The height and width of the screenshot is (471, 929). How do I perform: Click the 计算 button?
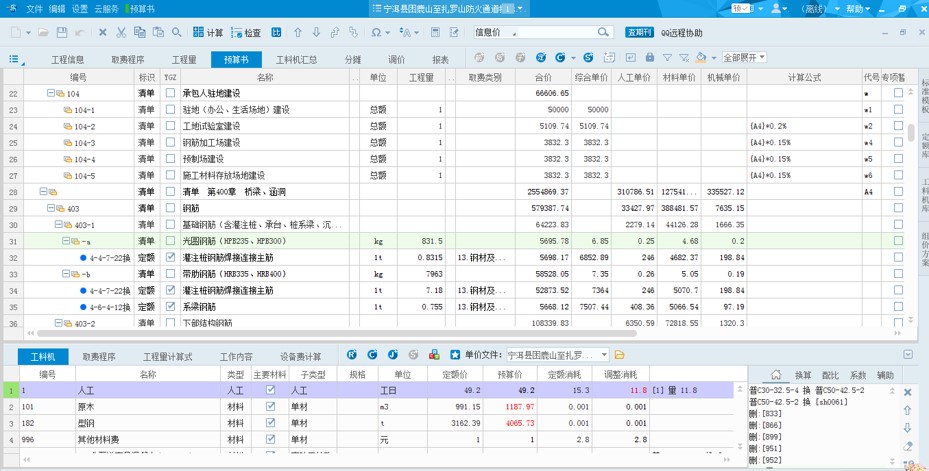tap(208, 33)
